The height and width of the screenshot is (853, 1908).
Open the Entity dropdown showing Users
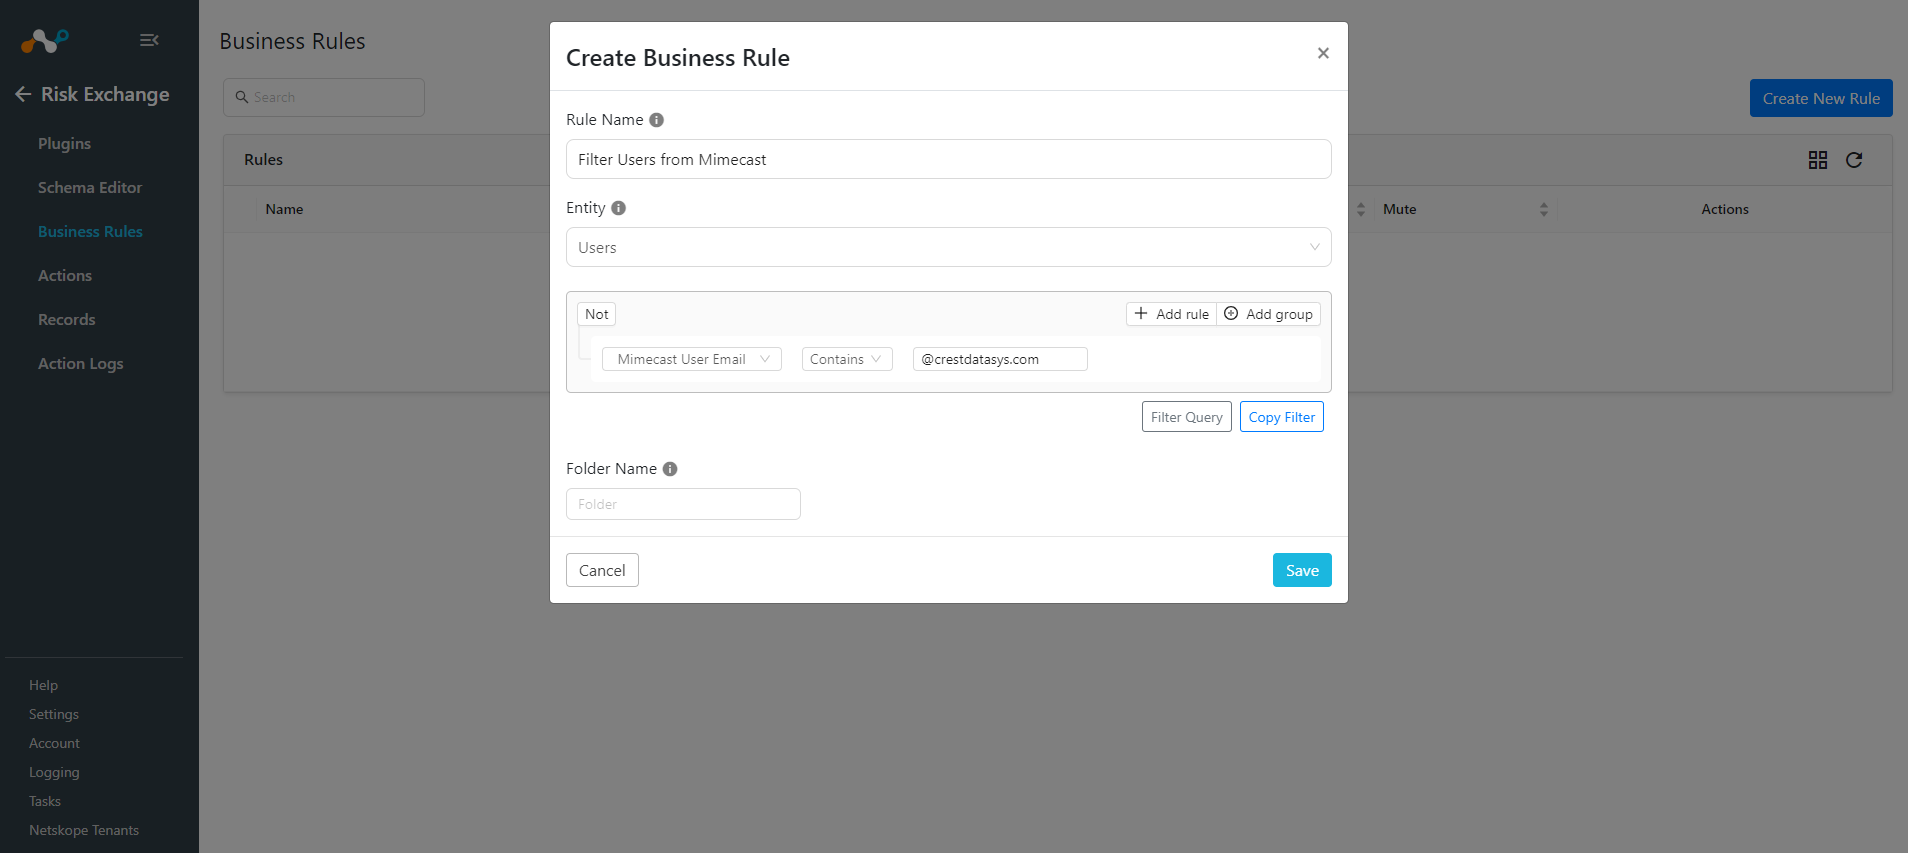[949, 247]
